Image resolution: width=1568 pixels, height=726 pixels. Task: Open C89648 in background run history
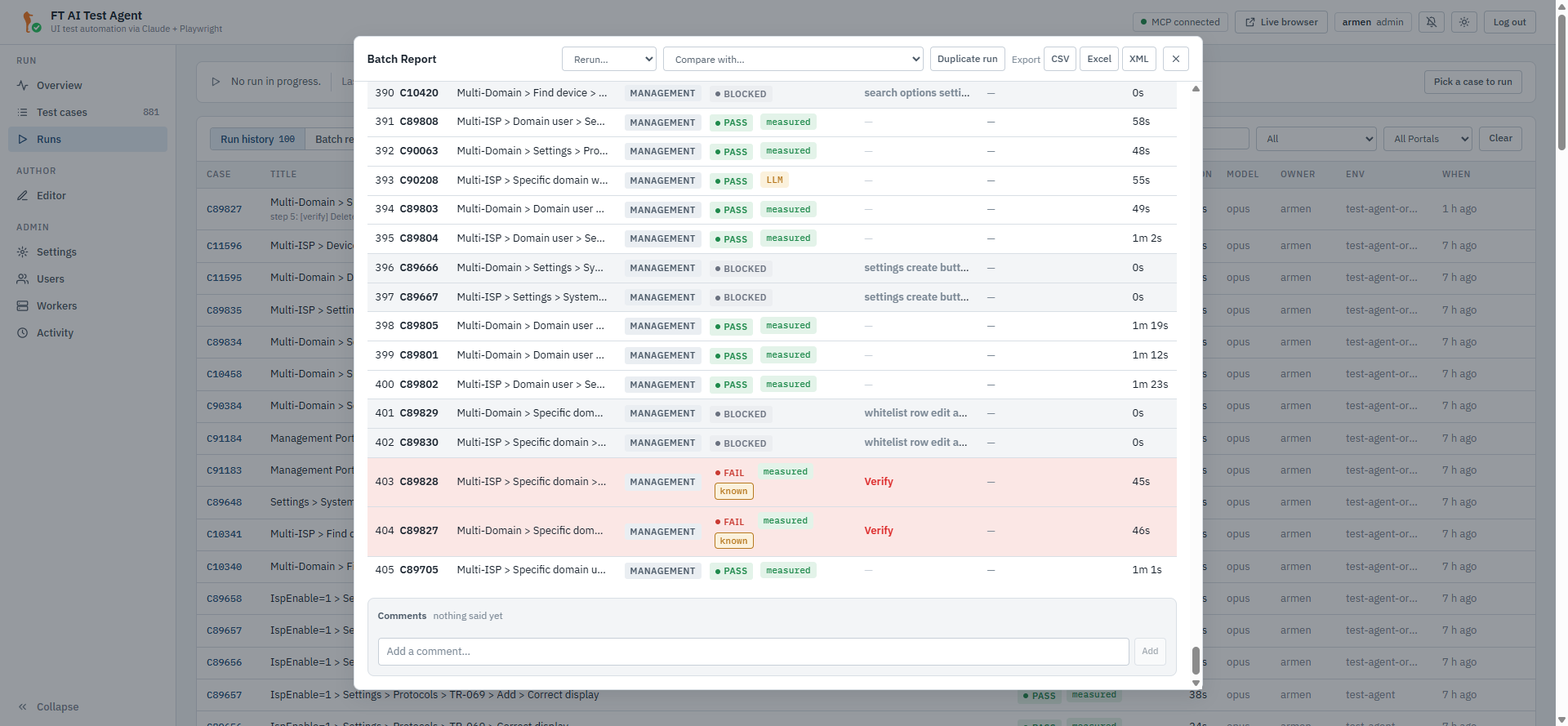point(224,502)
